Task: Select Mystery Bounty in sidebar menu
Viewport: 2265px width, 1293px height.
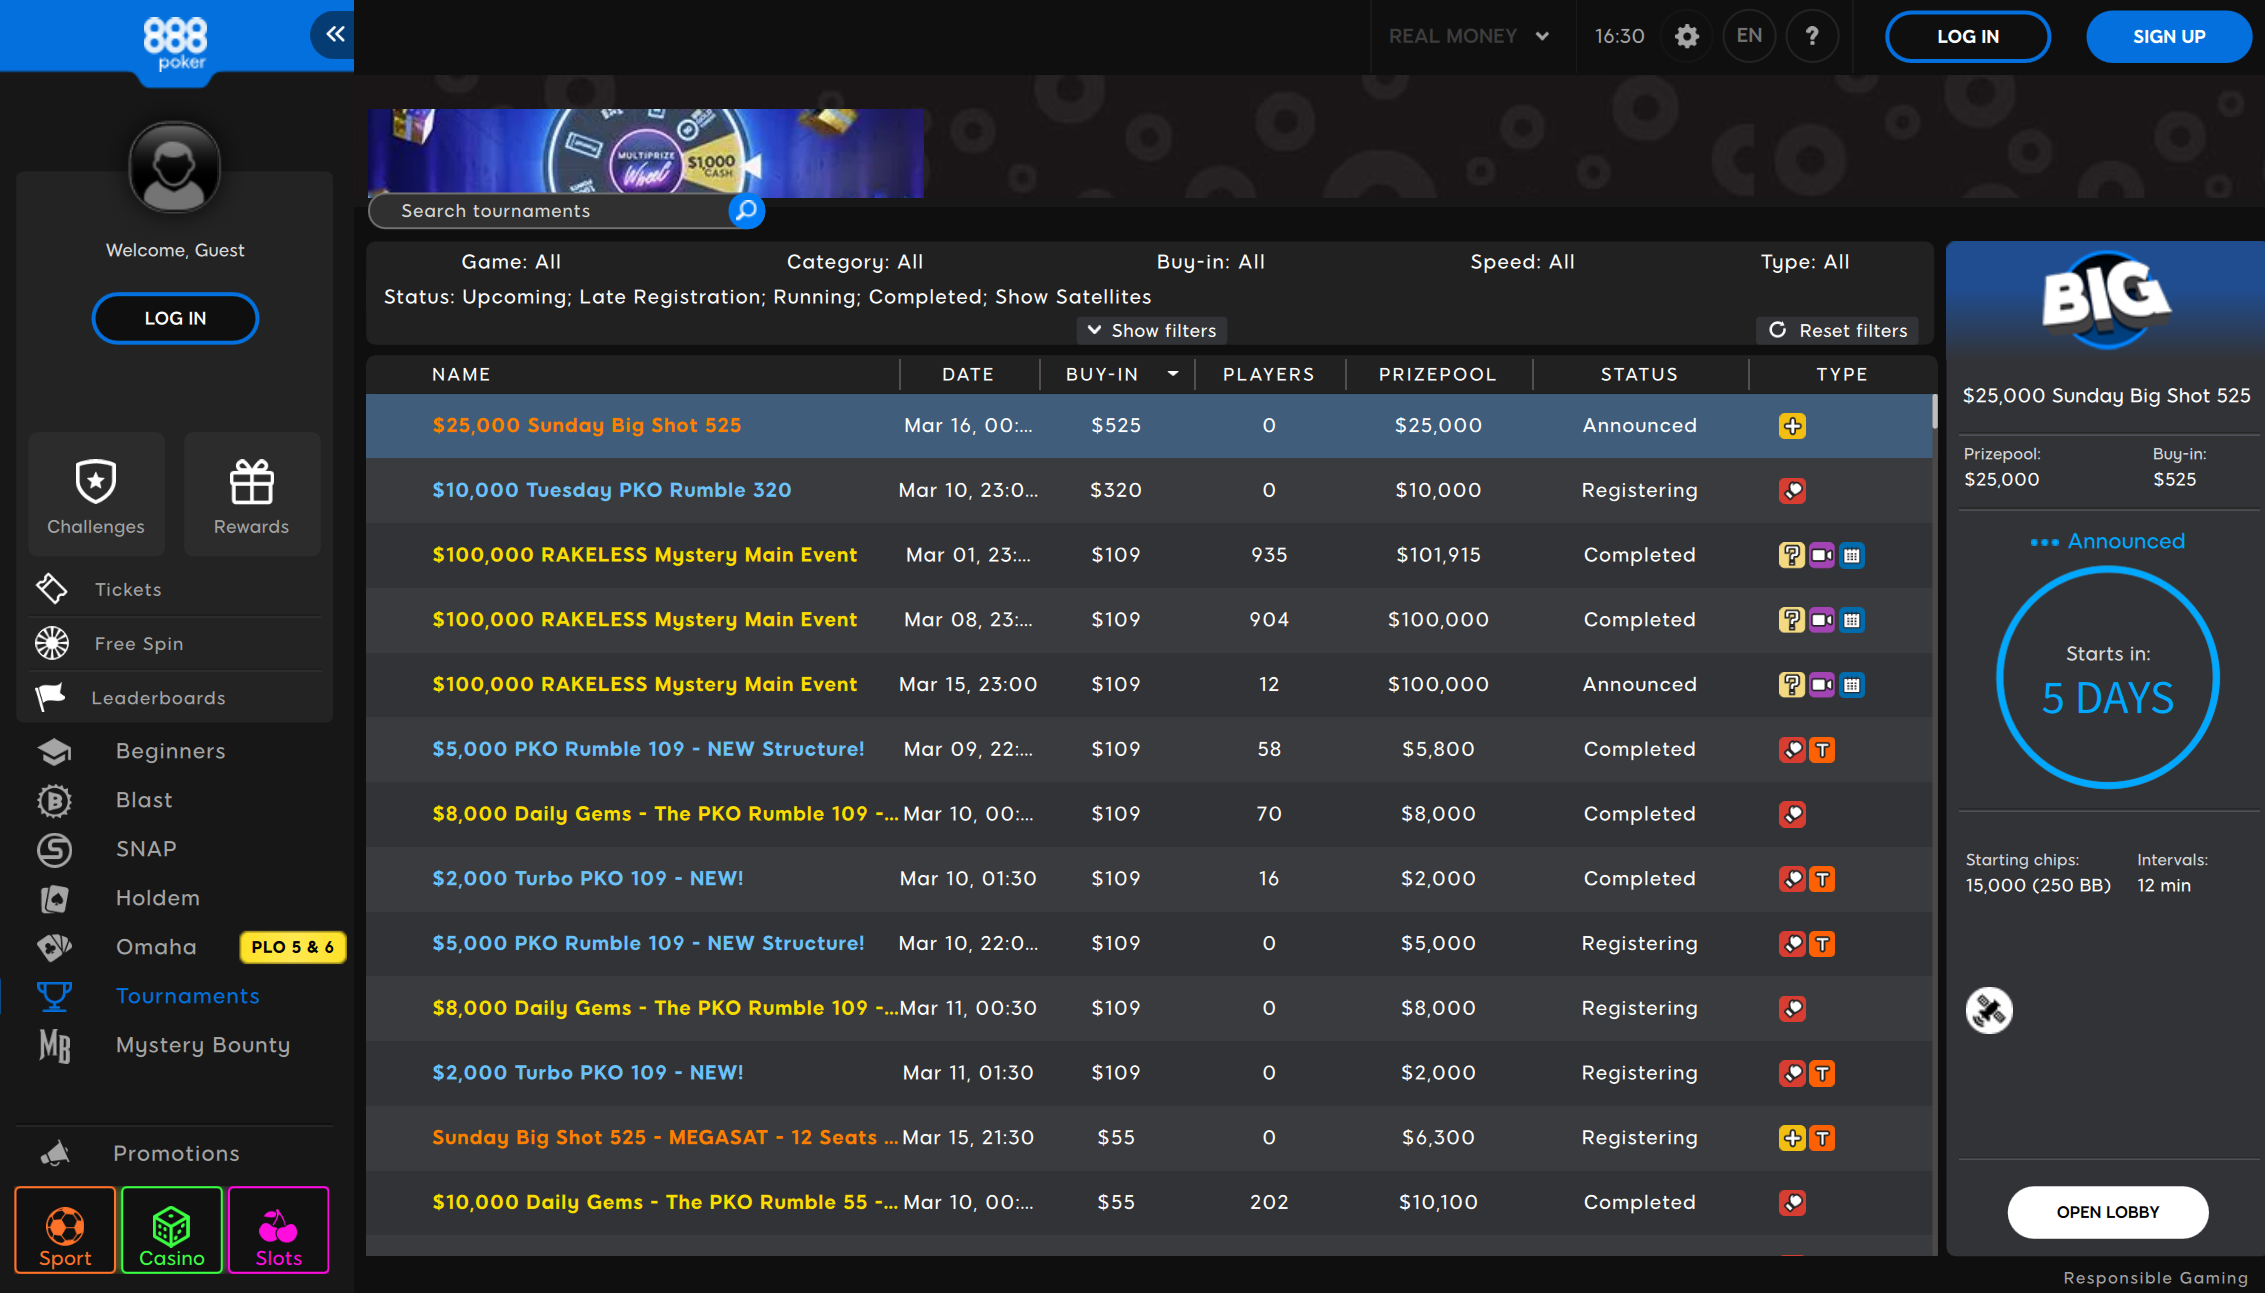Action: 202,1045
